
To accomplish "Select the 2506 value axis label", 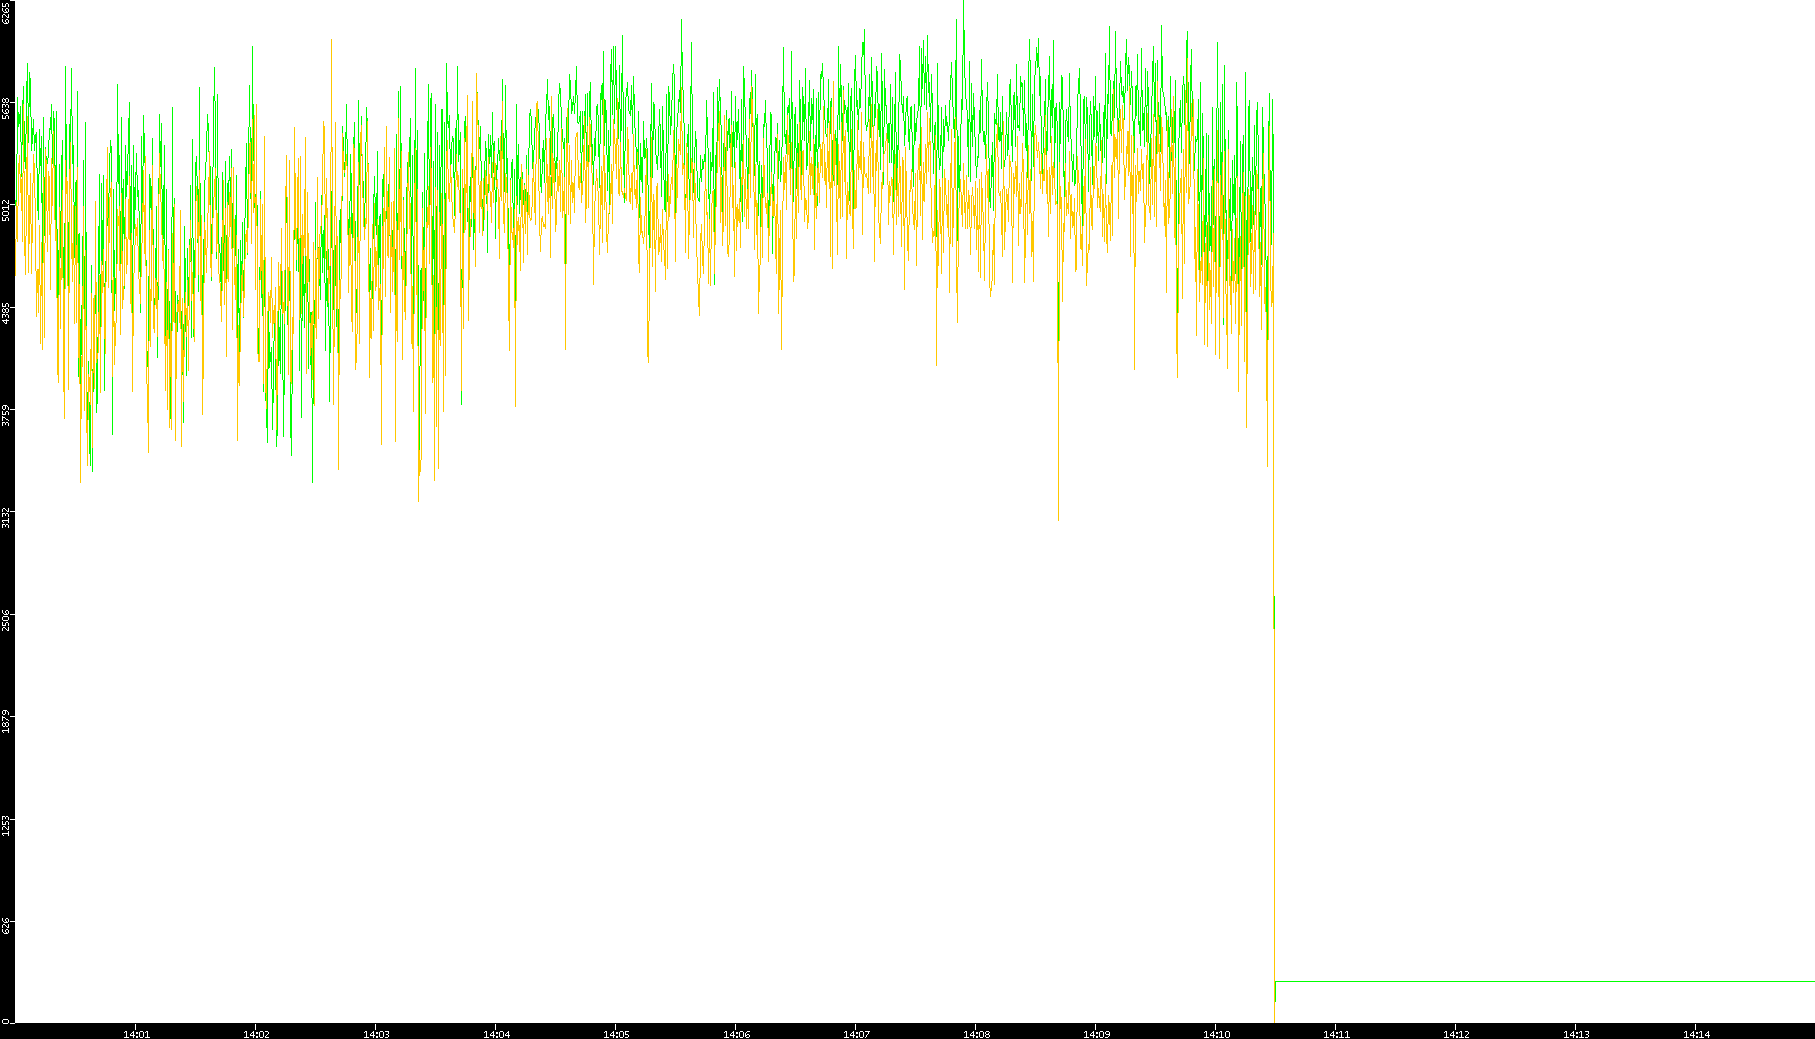I will pos(6,620).
